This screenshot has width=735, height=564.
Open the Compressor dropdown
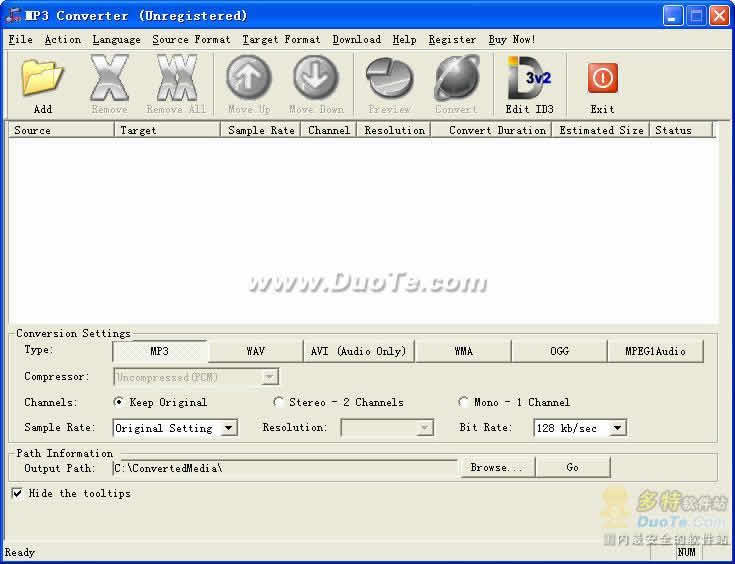coord(196,377)
